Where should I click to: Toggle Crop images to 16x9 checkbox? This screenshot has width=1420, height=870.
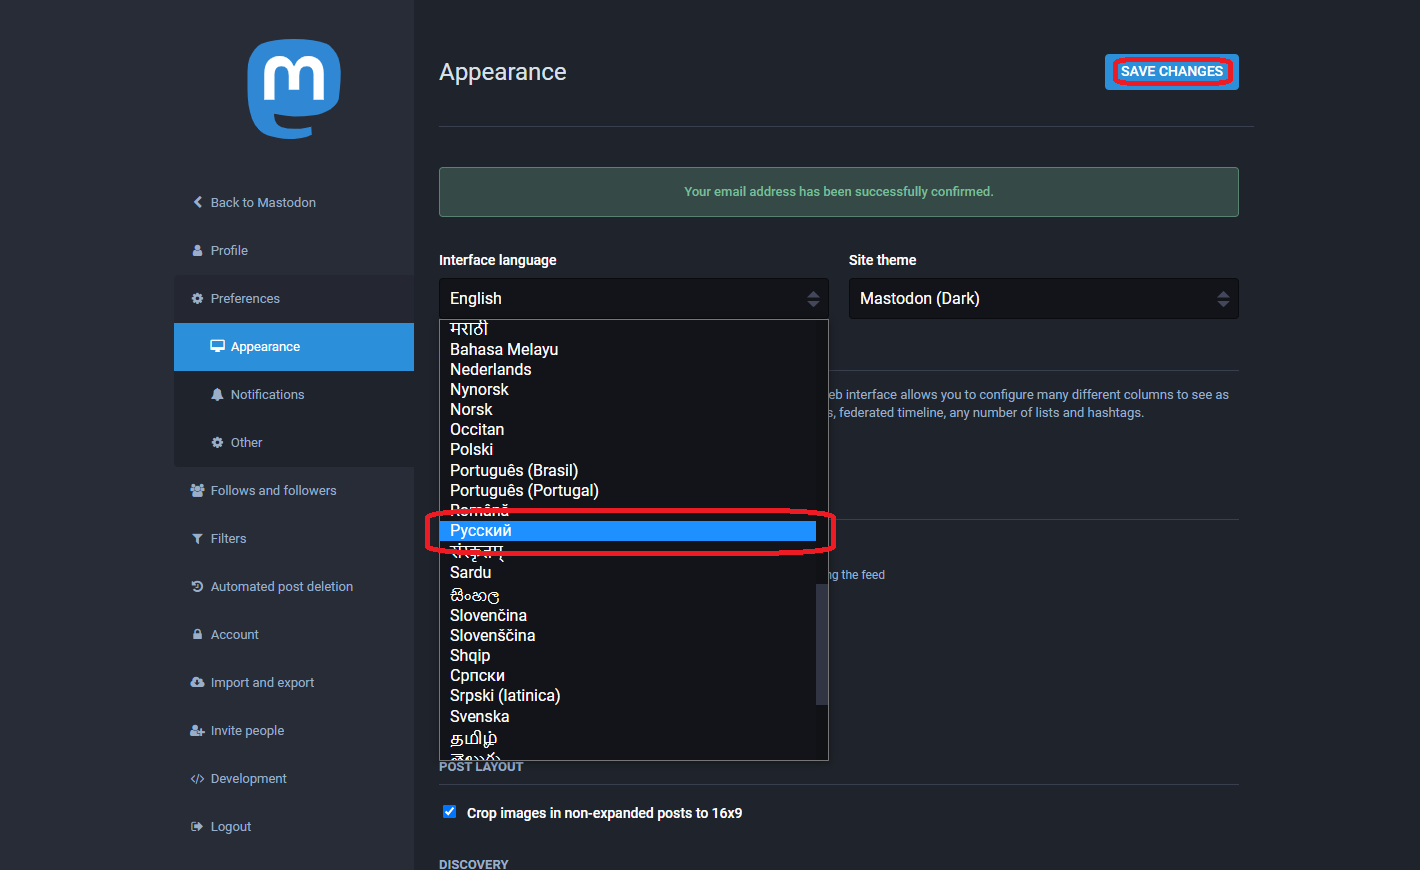[x=450, y=812]
